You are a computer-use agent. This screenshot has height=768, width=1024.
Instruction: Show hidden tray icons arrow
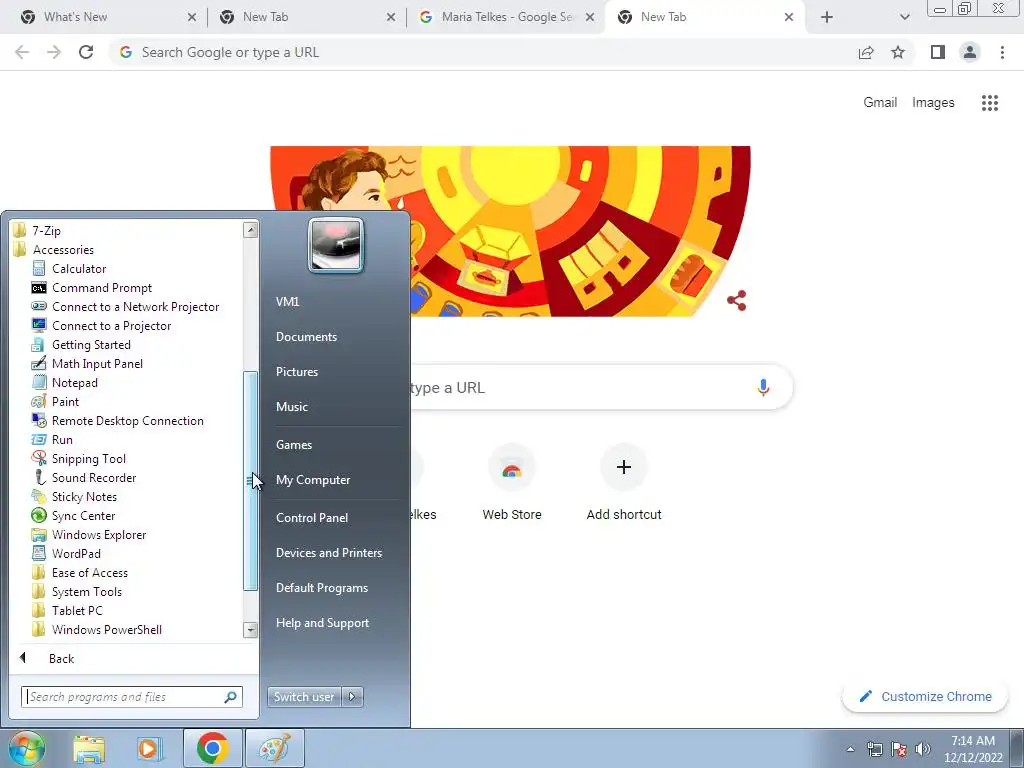click(850, 749)
